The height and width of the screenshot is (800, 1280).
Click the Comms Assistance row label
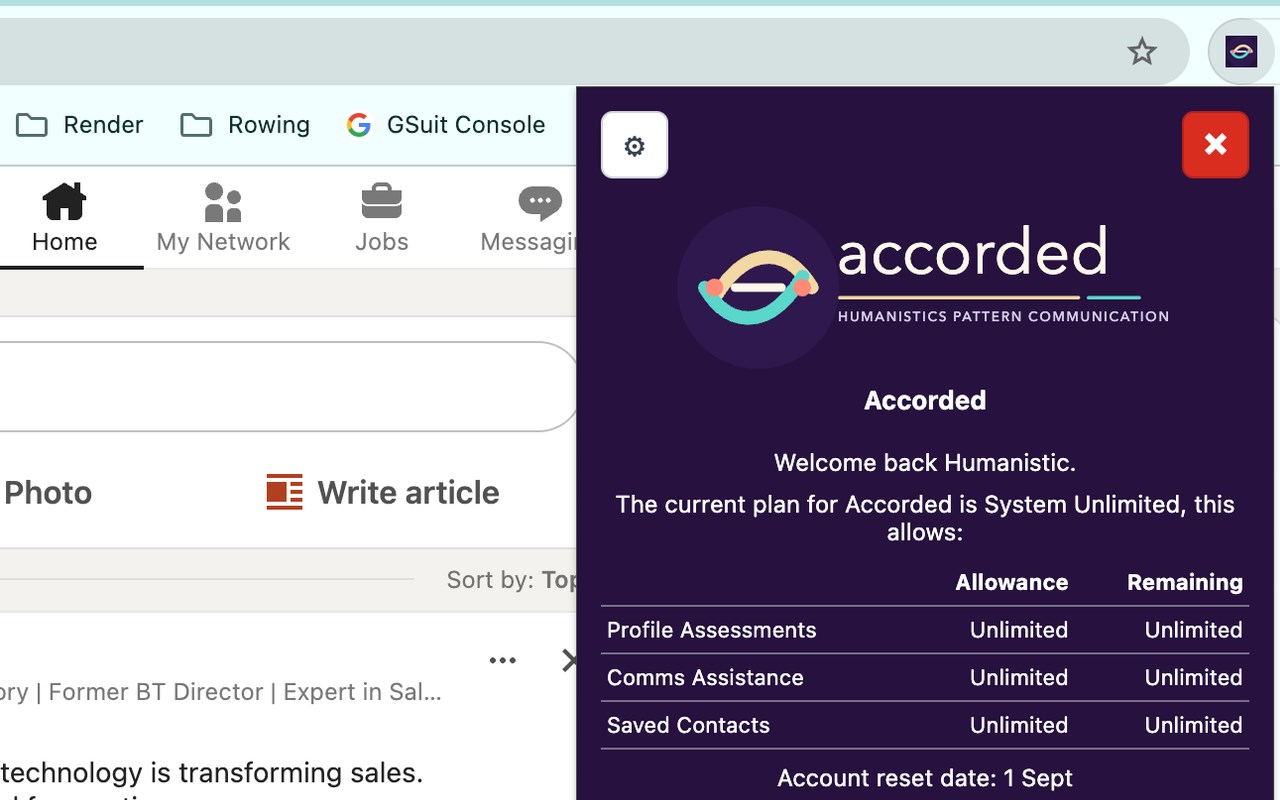pyautogui.click(x=705, y=677)
